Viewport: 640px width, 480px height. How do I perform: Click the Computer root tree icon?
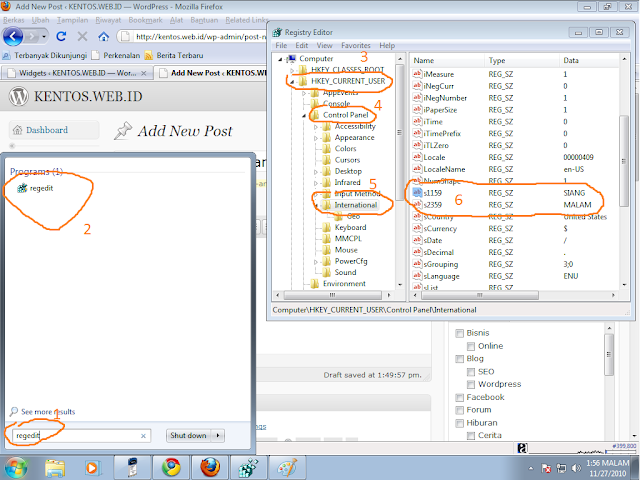(291, 59)
